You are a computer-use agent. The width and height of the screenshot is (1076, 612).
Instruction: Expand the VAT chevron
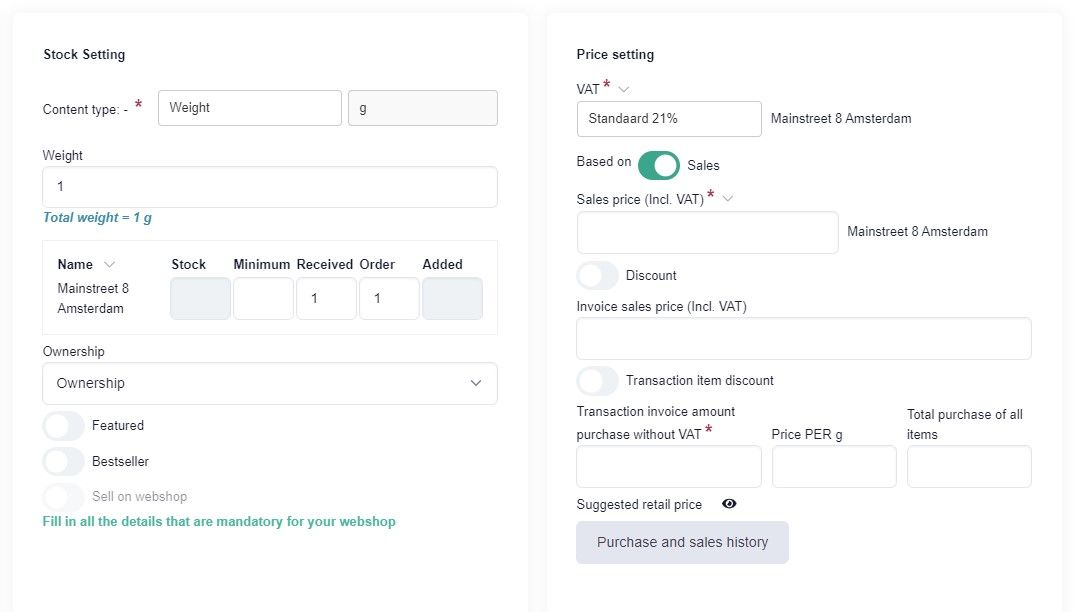(x=624, y=89)
